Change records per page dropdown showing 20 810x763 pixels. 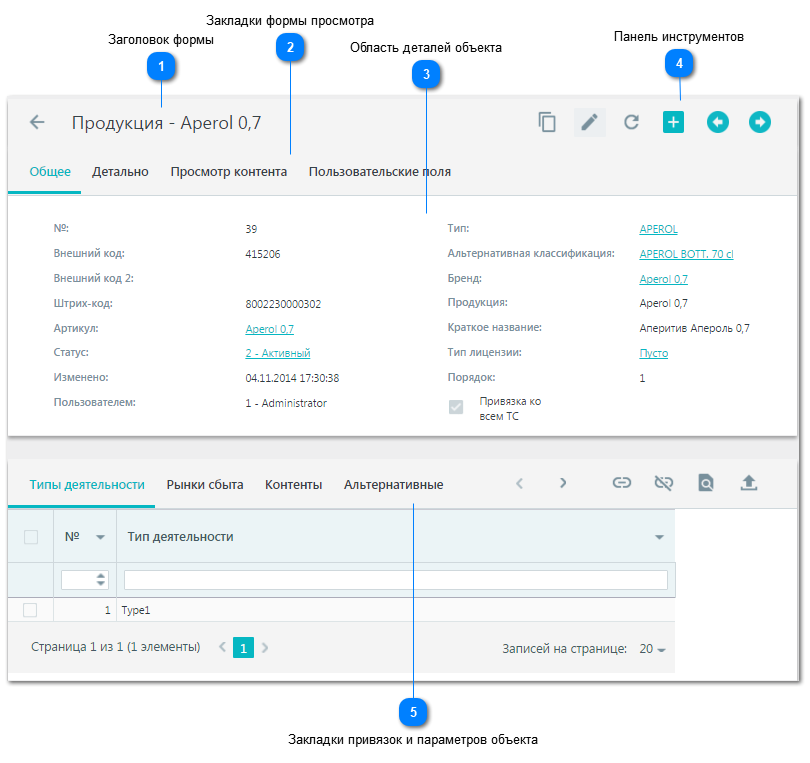coord(652,649)
